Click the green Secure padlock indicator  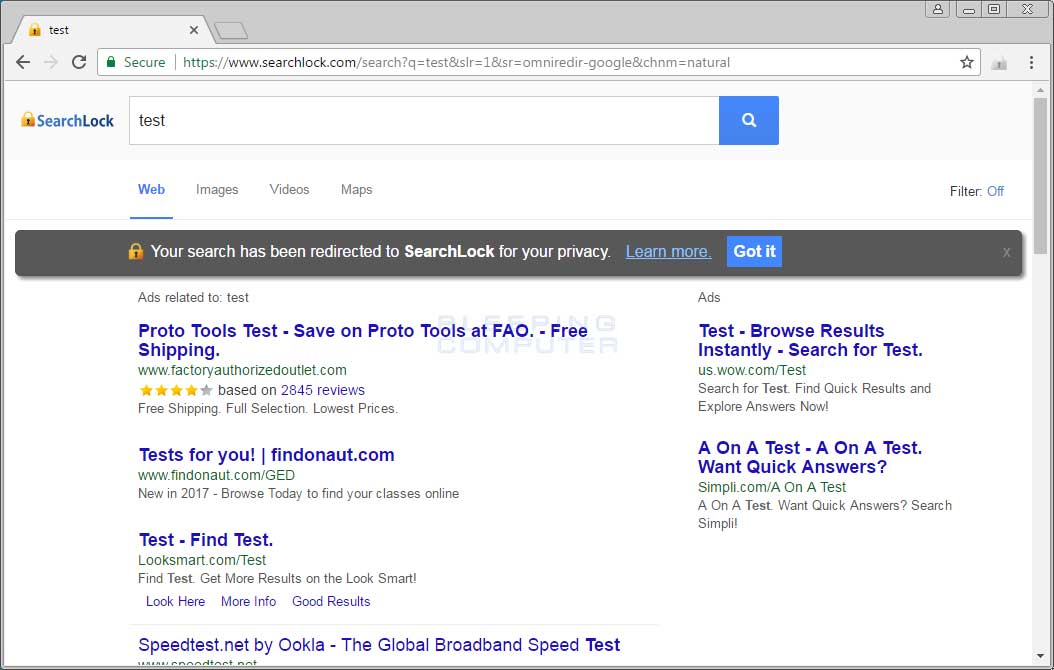pyautogui.click(x=135, y=62)
